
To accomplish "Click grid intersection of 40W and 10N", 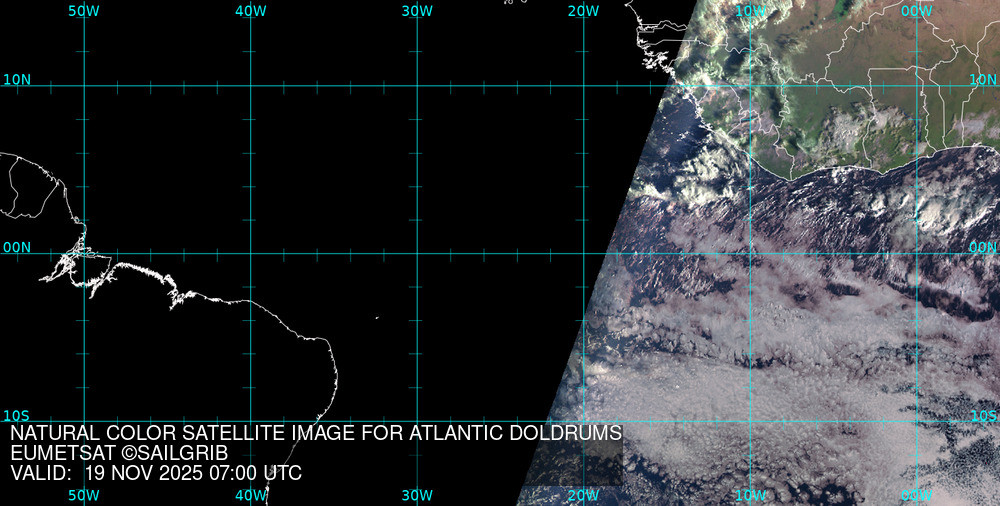I will 250,86.
